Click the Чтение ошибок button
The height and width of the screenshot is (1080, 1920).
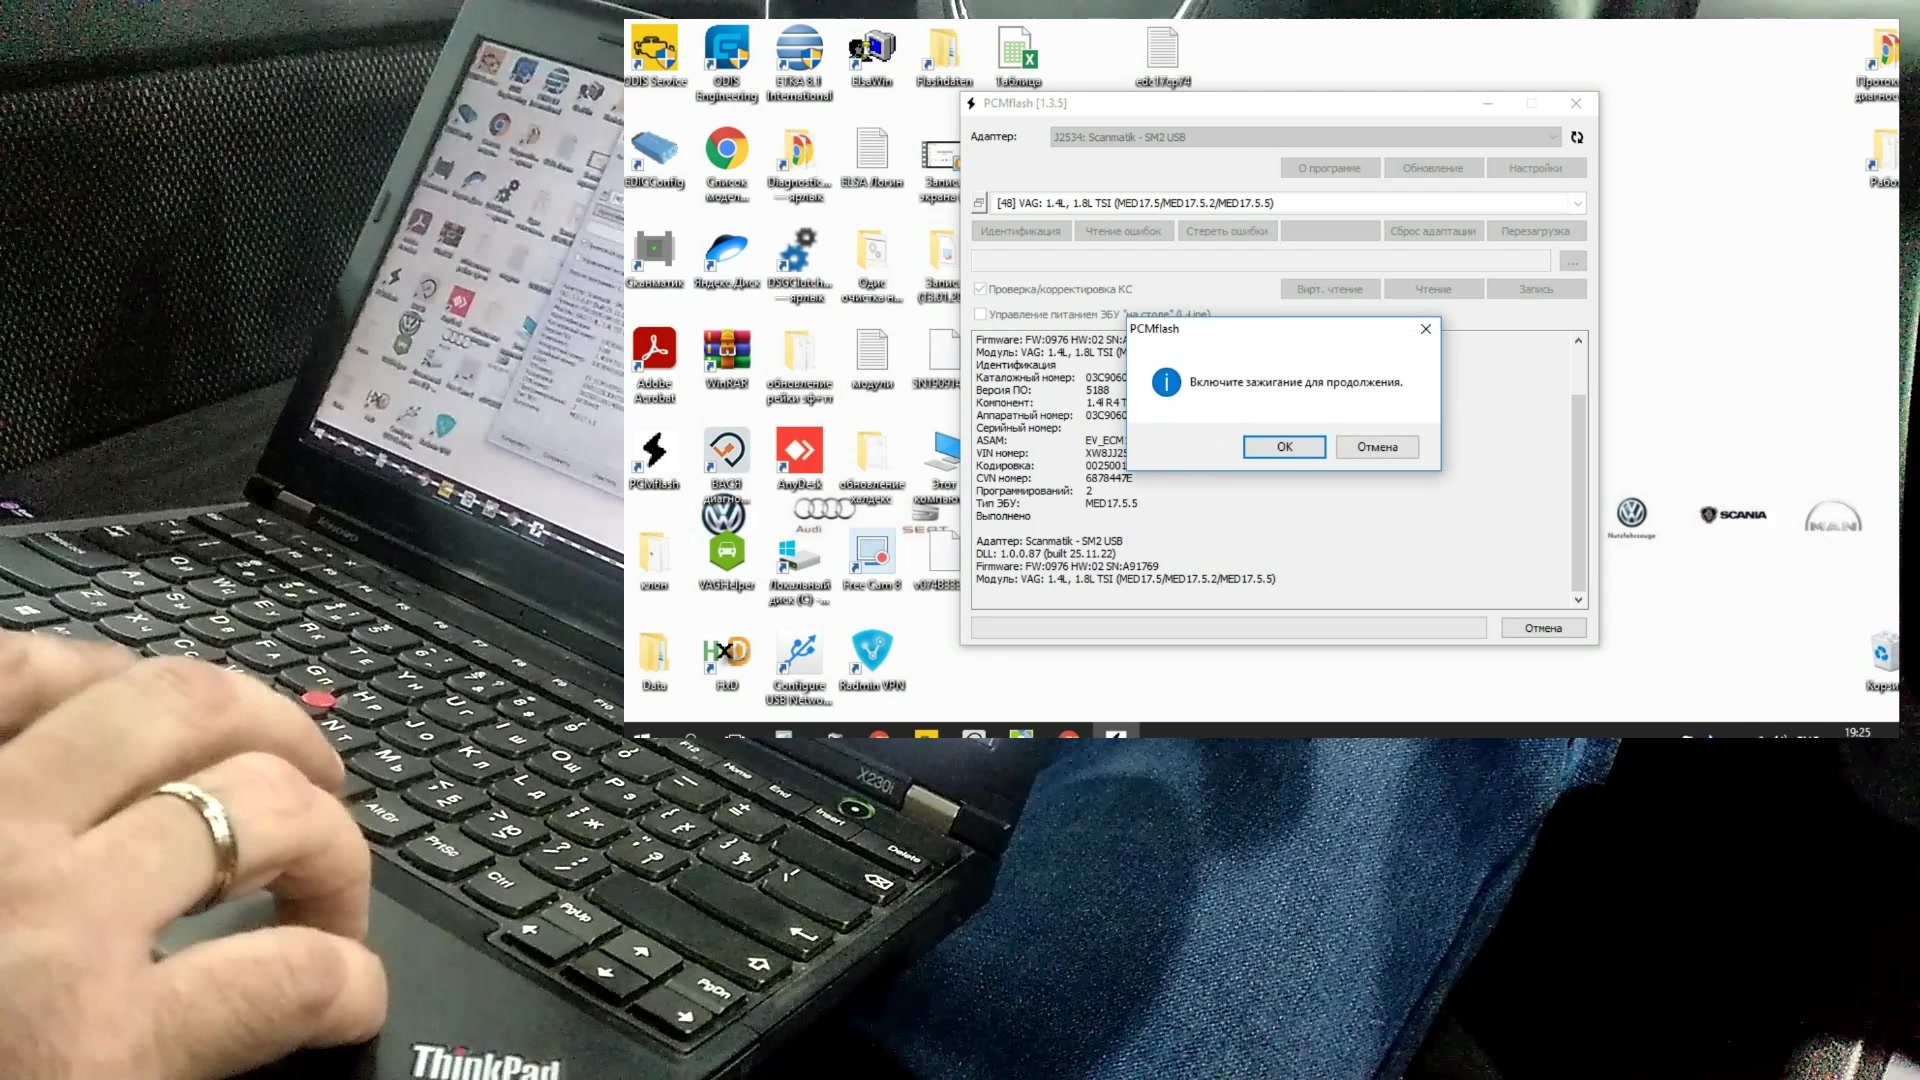pos(1124,231)
